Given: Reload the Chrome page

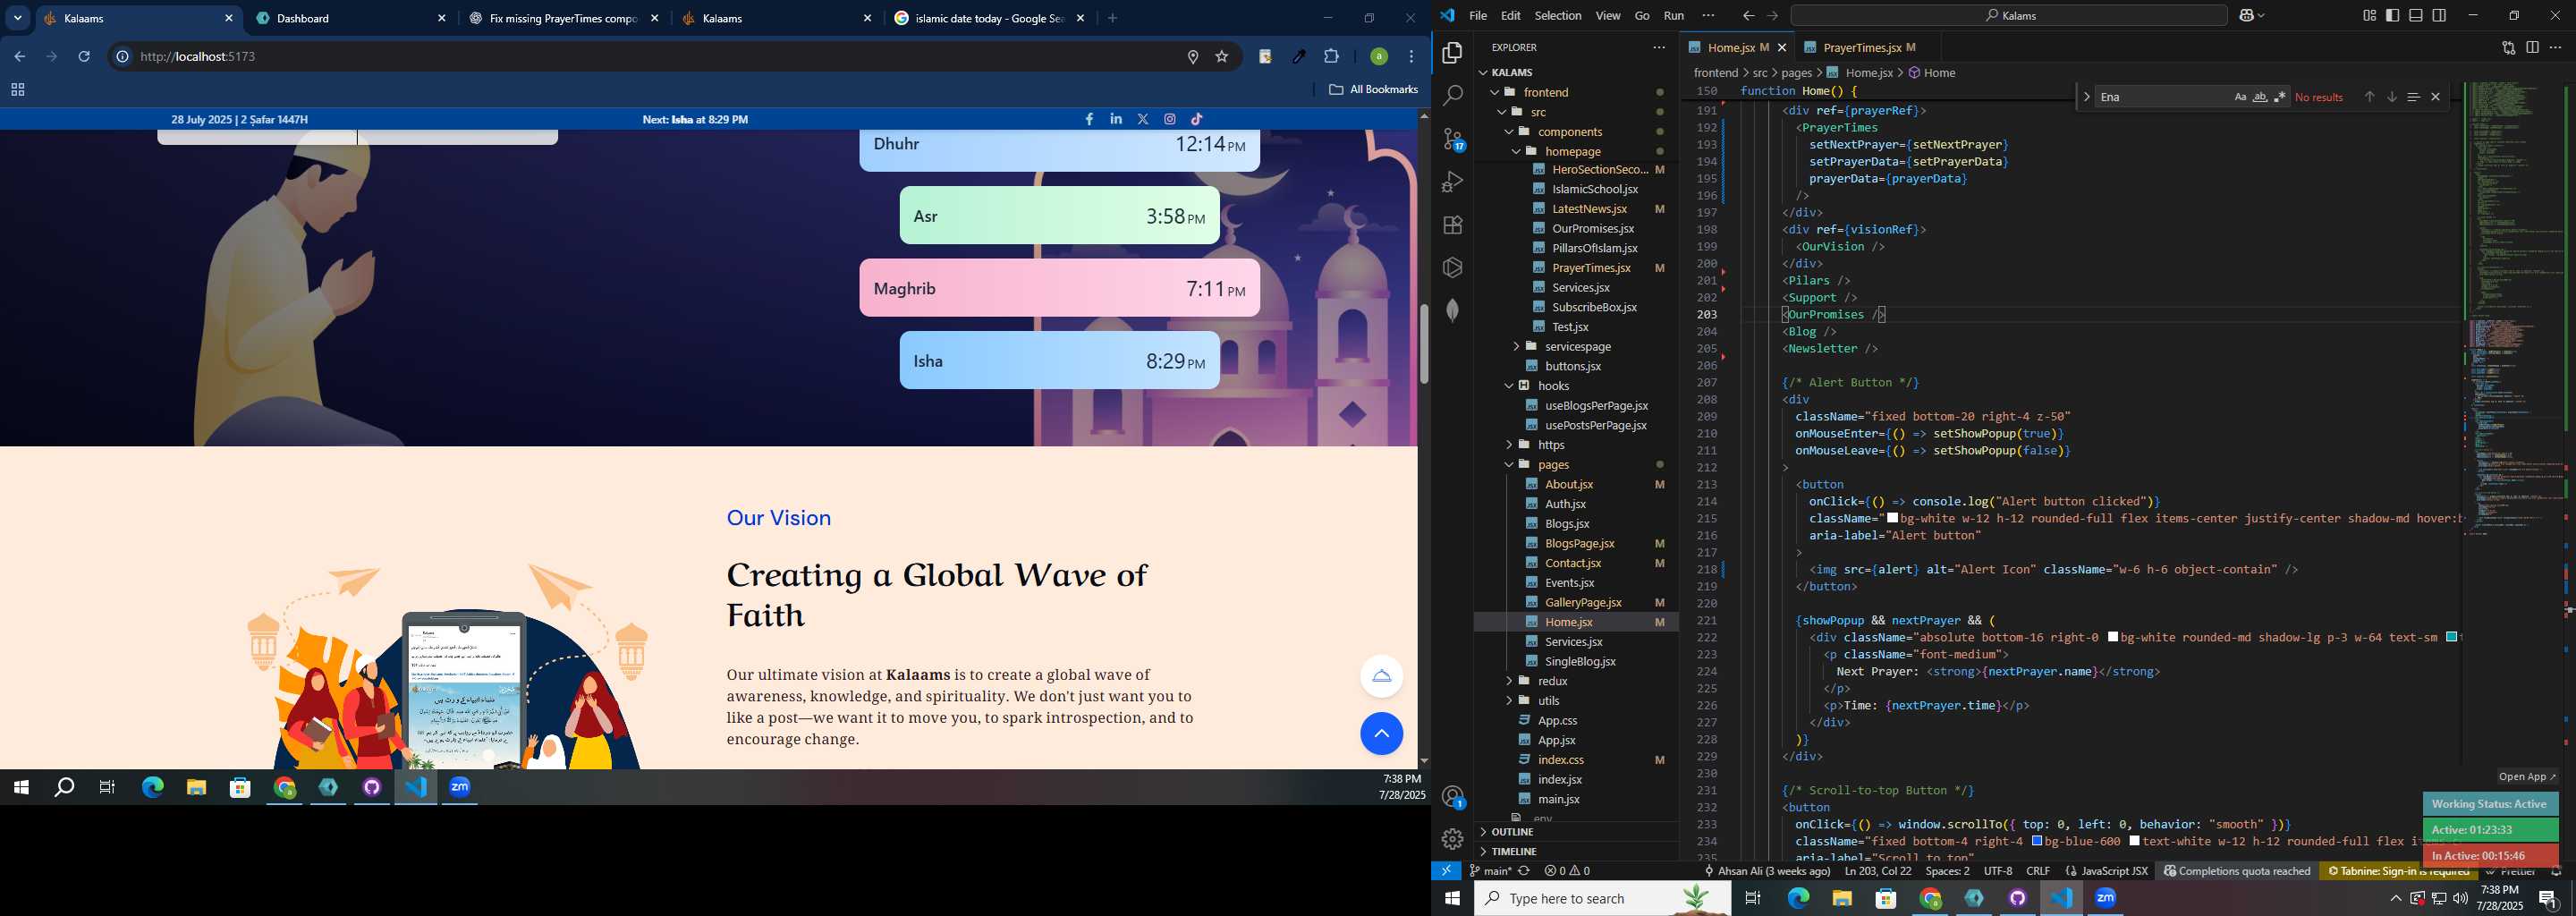Looking at the screenshot, I should click(84, 57).
